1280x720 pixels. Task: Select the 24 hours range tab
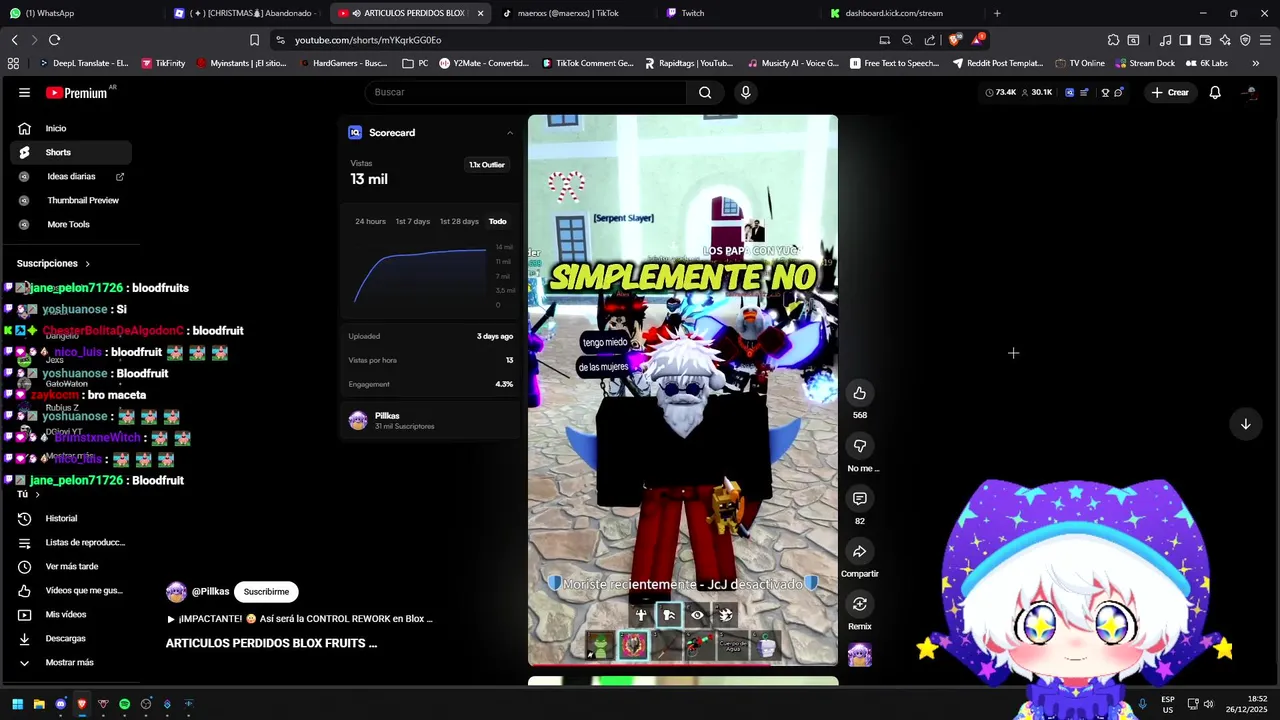pos(370,221)
